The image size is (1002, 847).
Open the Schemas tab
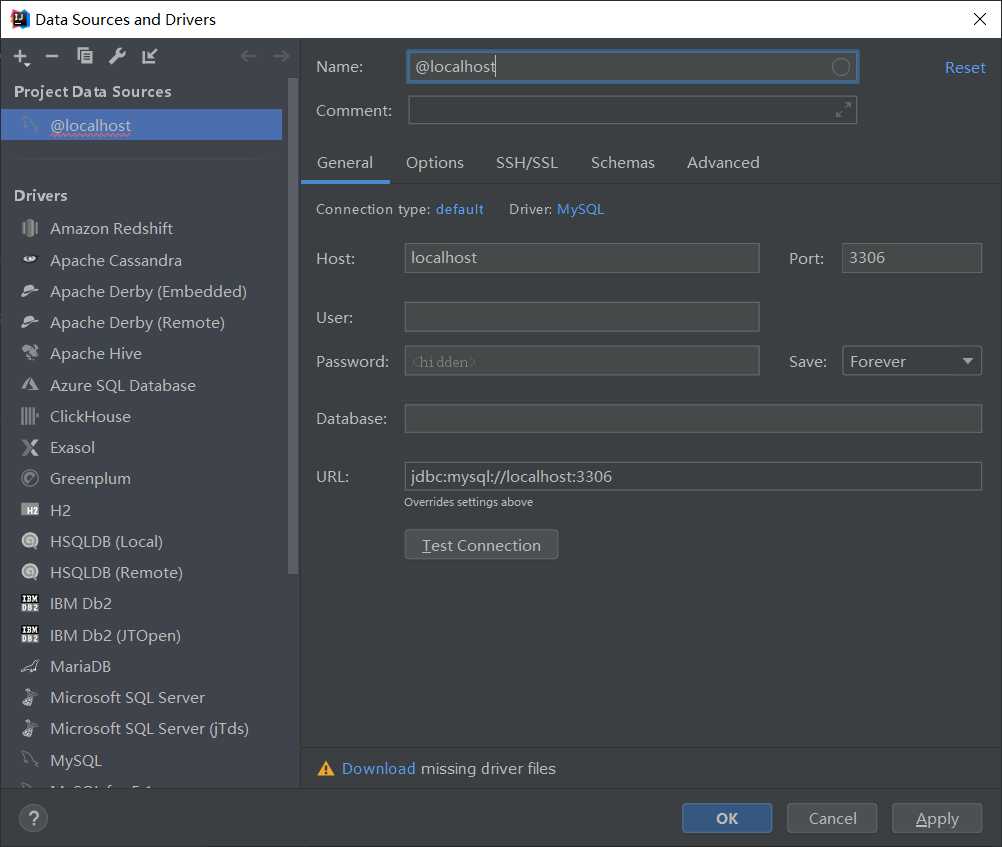622,162
